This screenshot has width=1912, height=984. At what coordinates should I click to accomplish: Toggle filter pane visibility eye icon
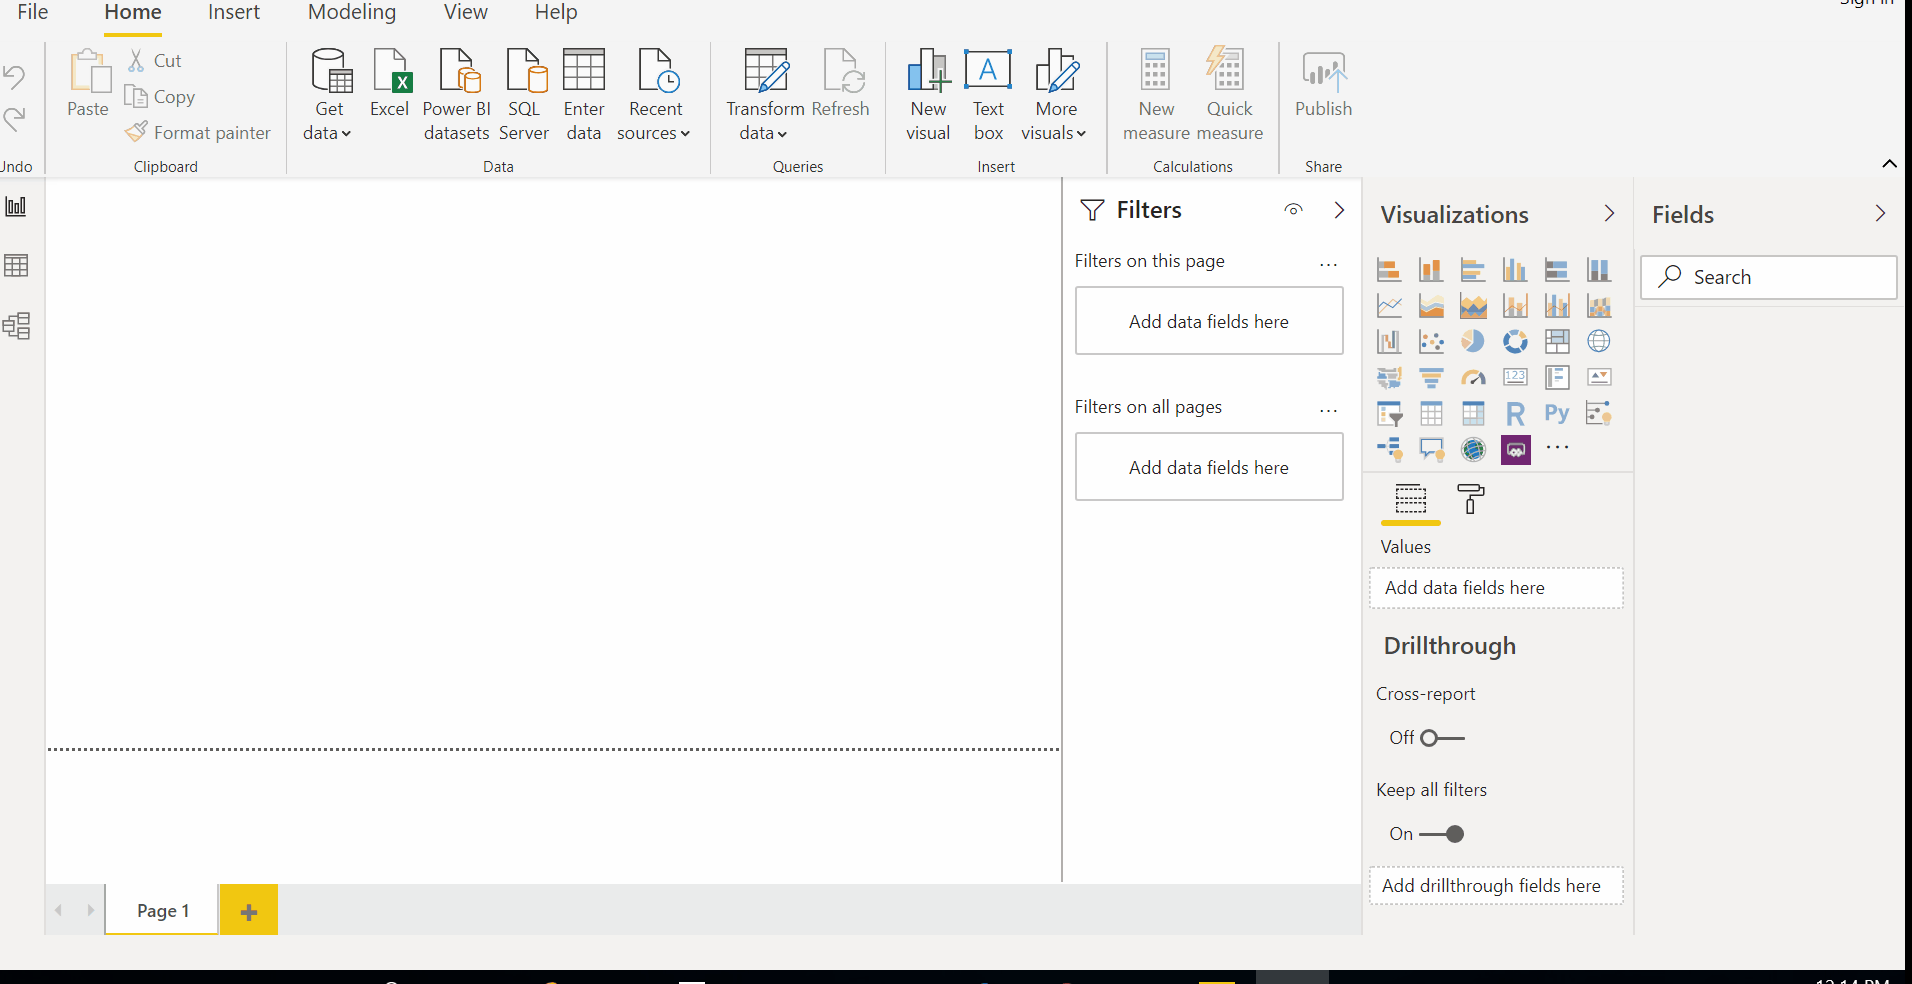[x=1292, y=210]
